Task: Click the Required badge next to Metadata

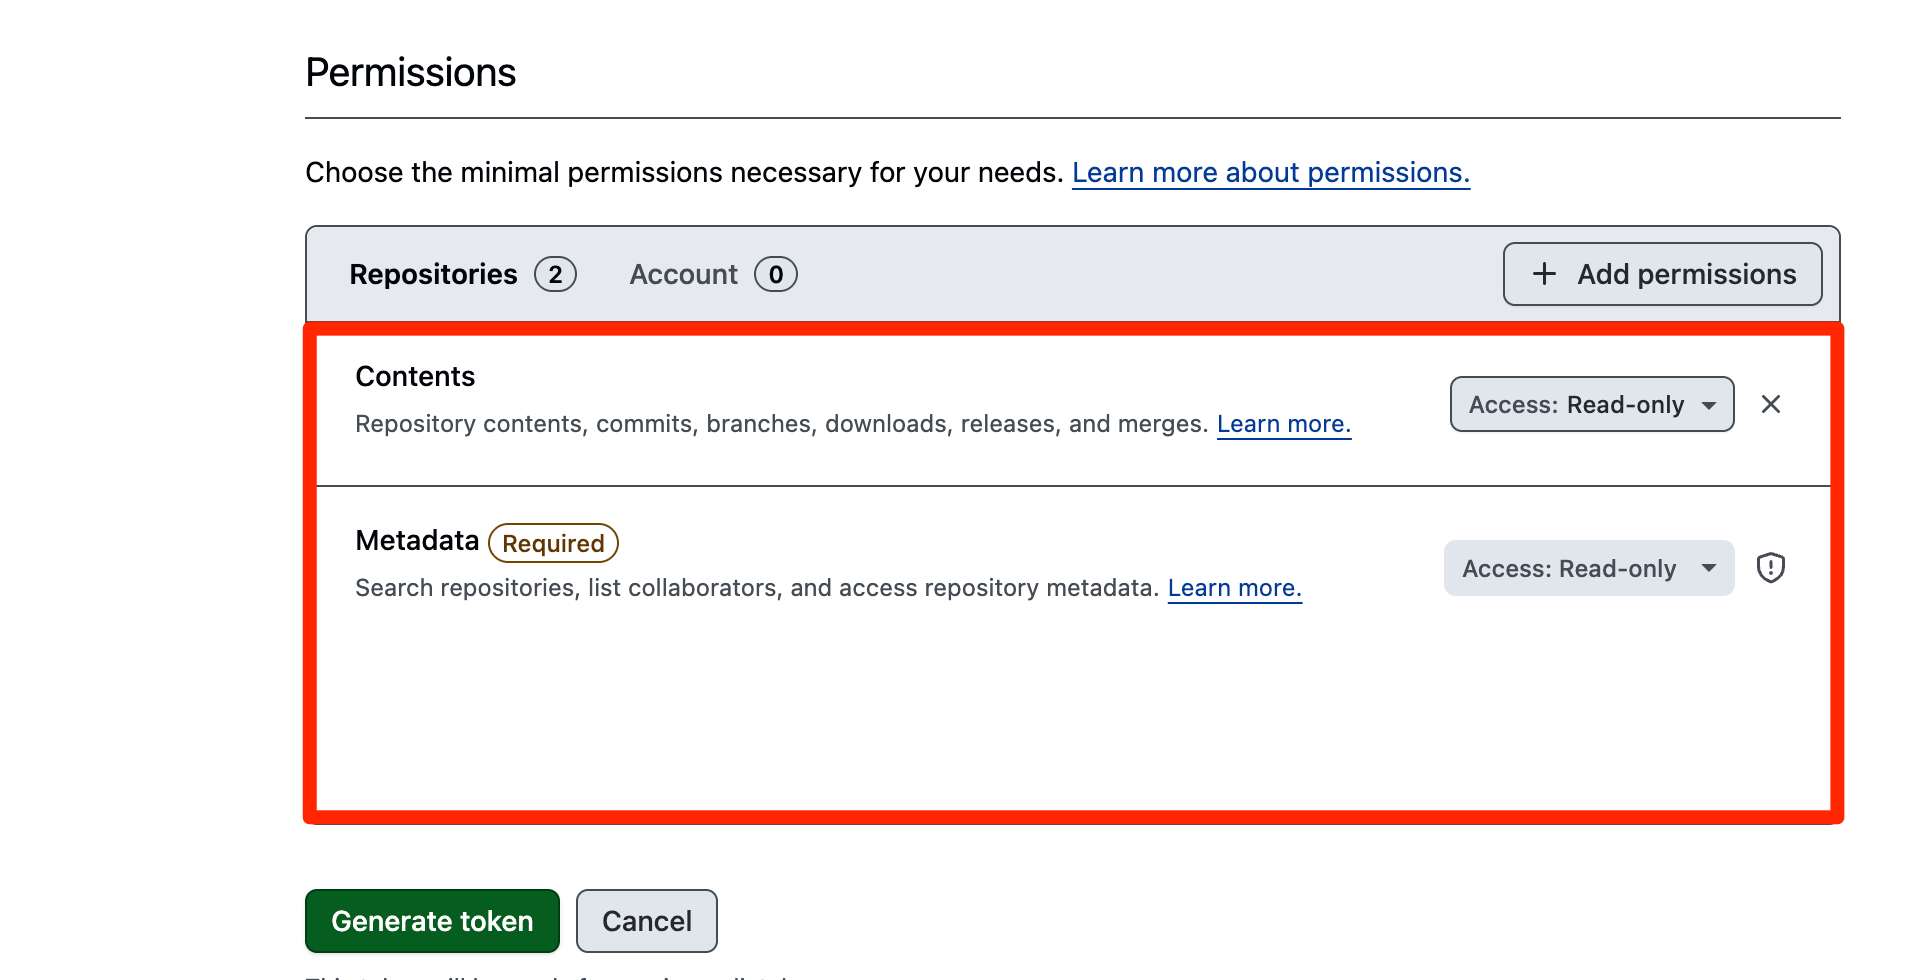Action: pos(553,543)
